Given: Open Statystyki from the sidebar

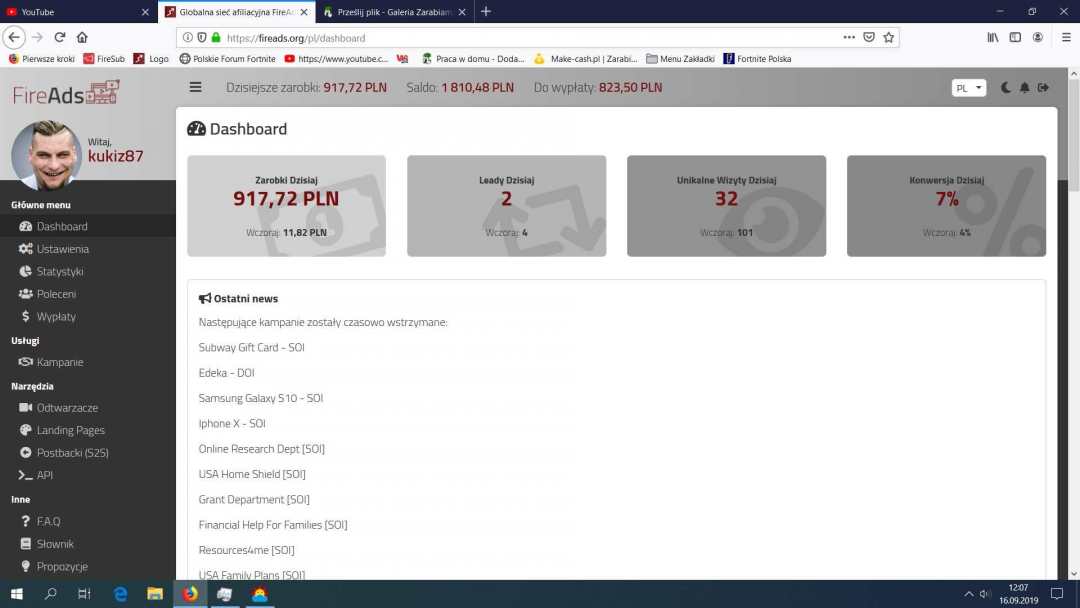Looking at the screenshot, I should [x=59, y=271].
